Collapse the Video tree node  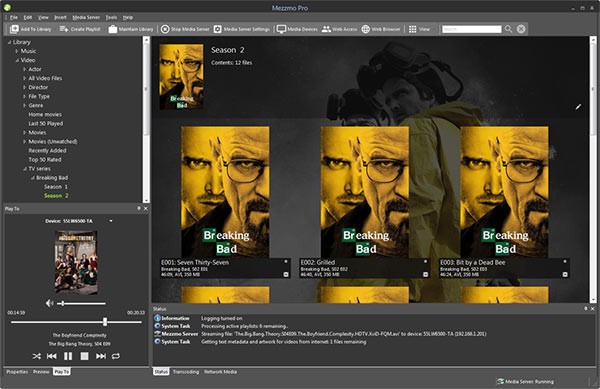click(x=17, y=60)
